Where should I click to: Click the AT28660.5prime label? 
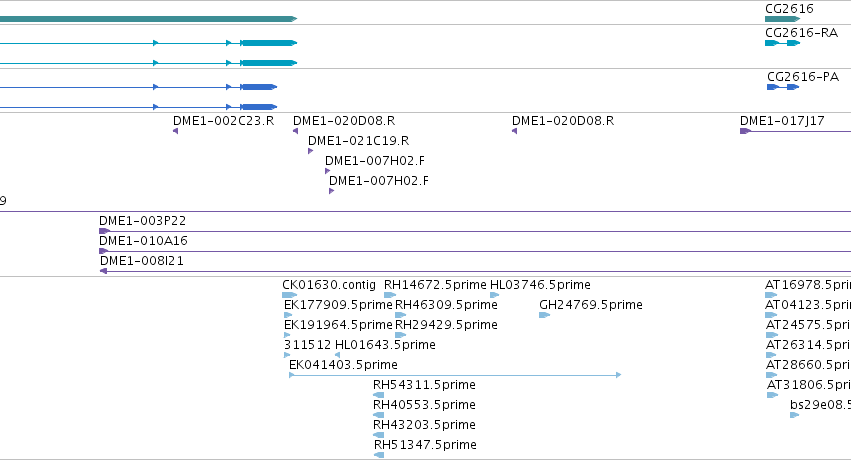tap(808, 365)
